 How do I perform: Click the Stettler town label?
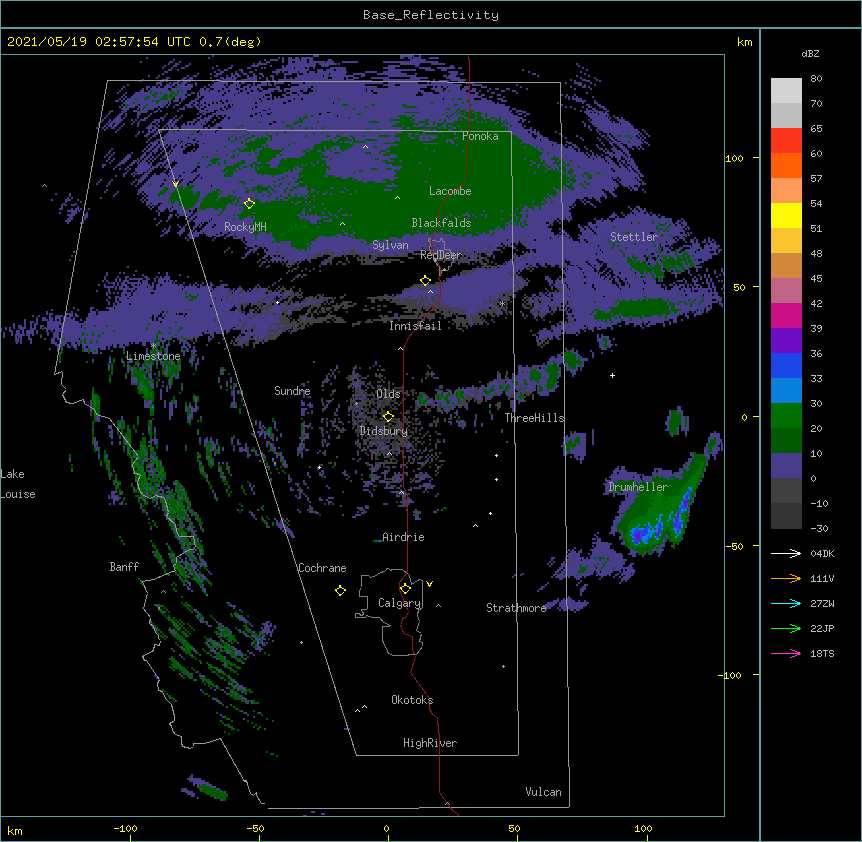(x=634, y=237)
